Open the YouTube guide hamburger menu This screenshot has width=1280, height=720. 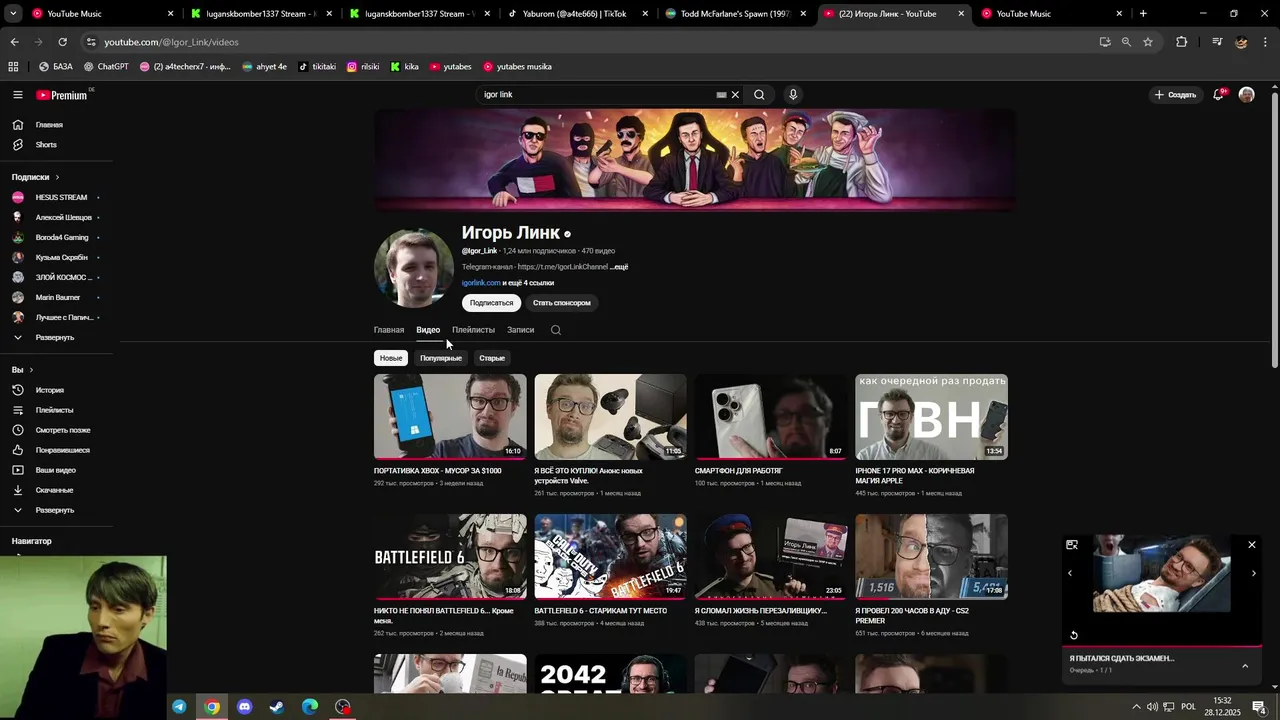[x=18, y=95]
